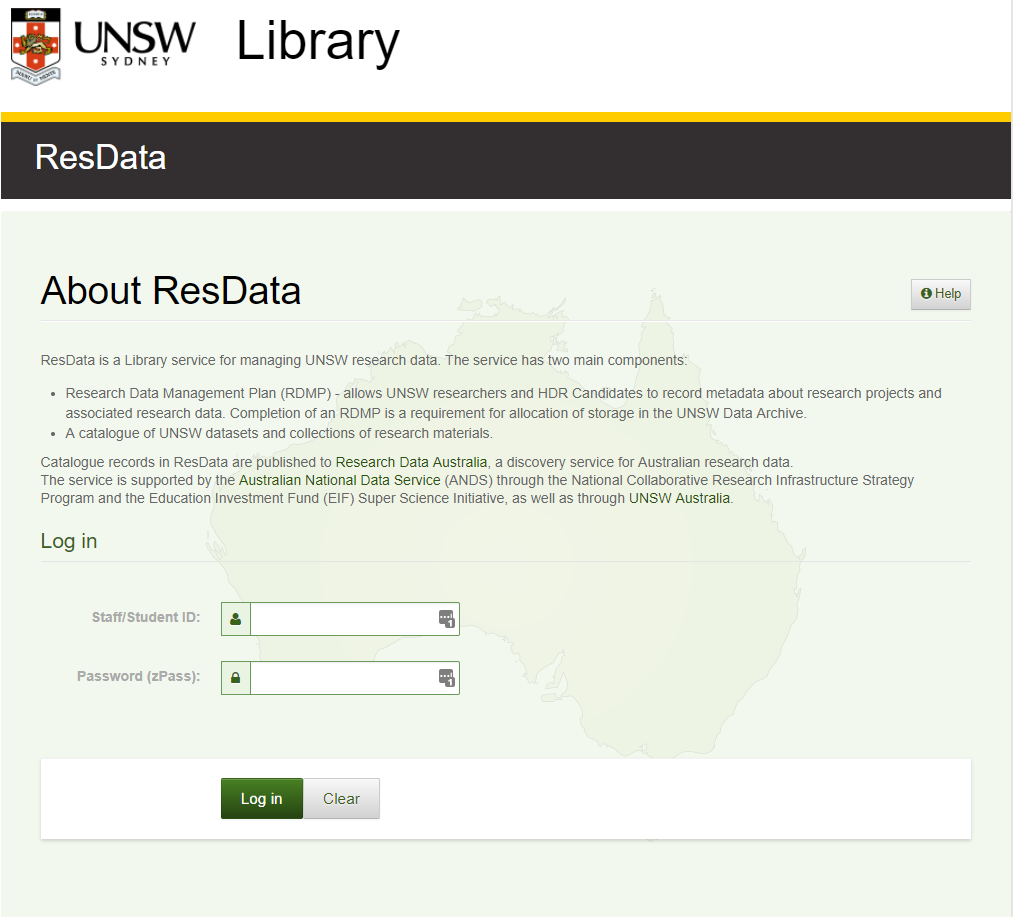Open password manager icon in Password field
Screen dimensions: 1013x917
446,678
